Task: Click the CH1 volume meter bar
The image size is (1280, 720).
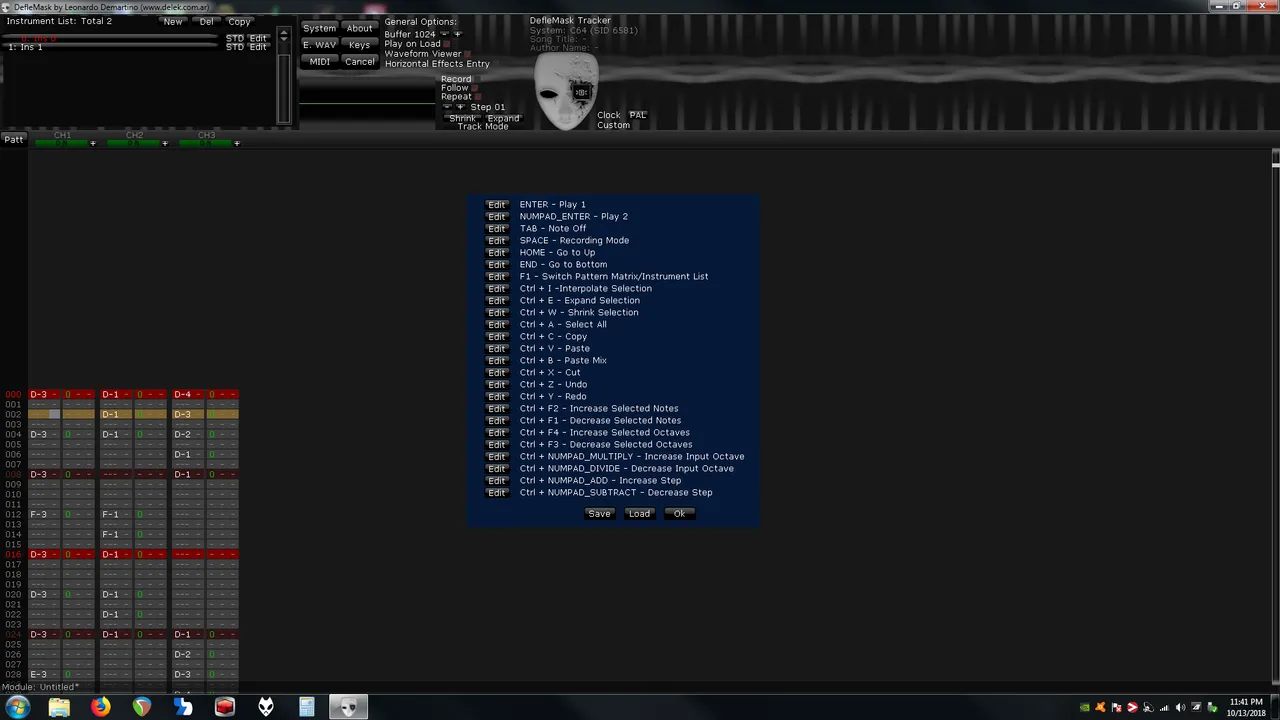Action: [60, 144]
